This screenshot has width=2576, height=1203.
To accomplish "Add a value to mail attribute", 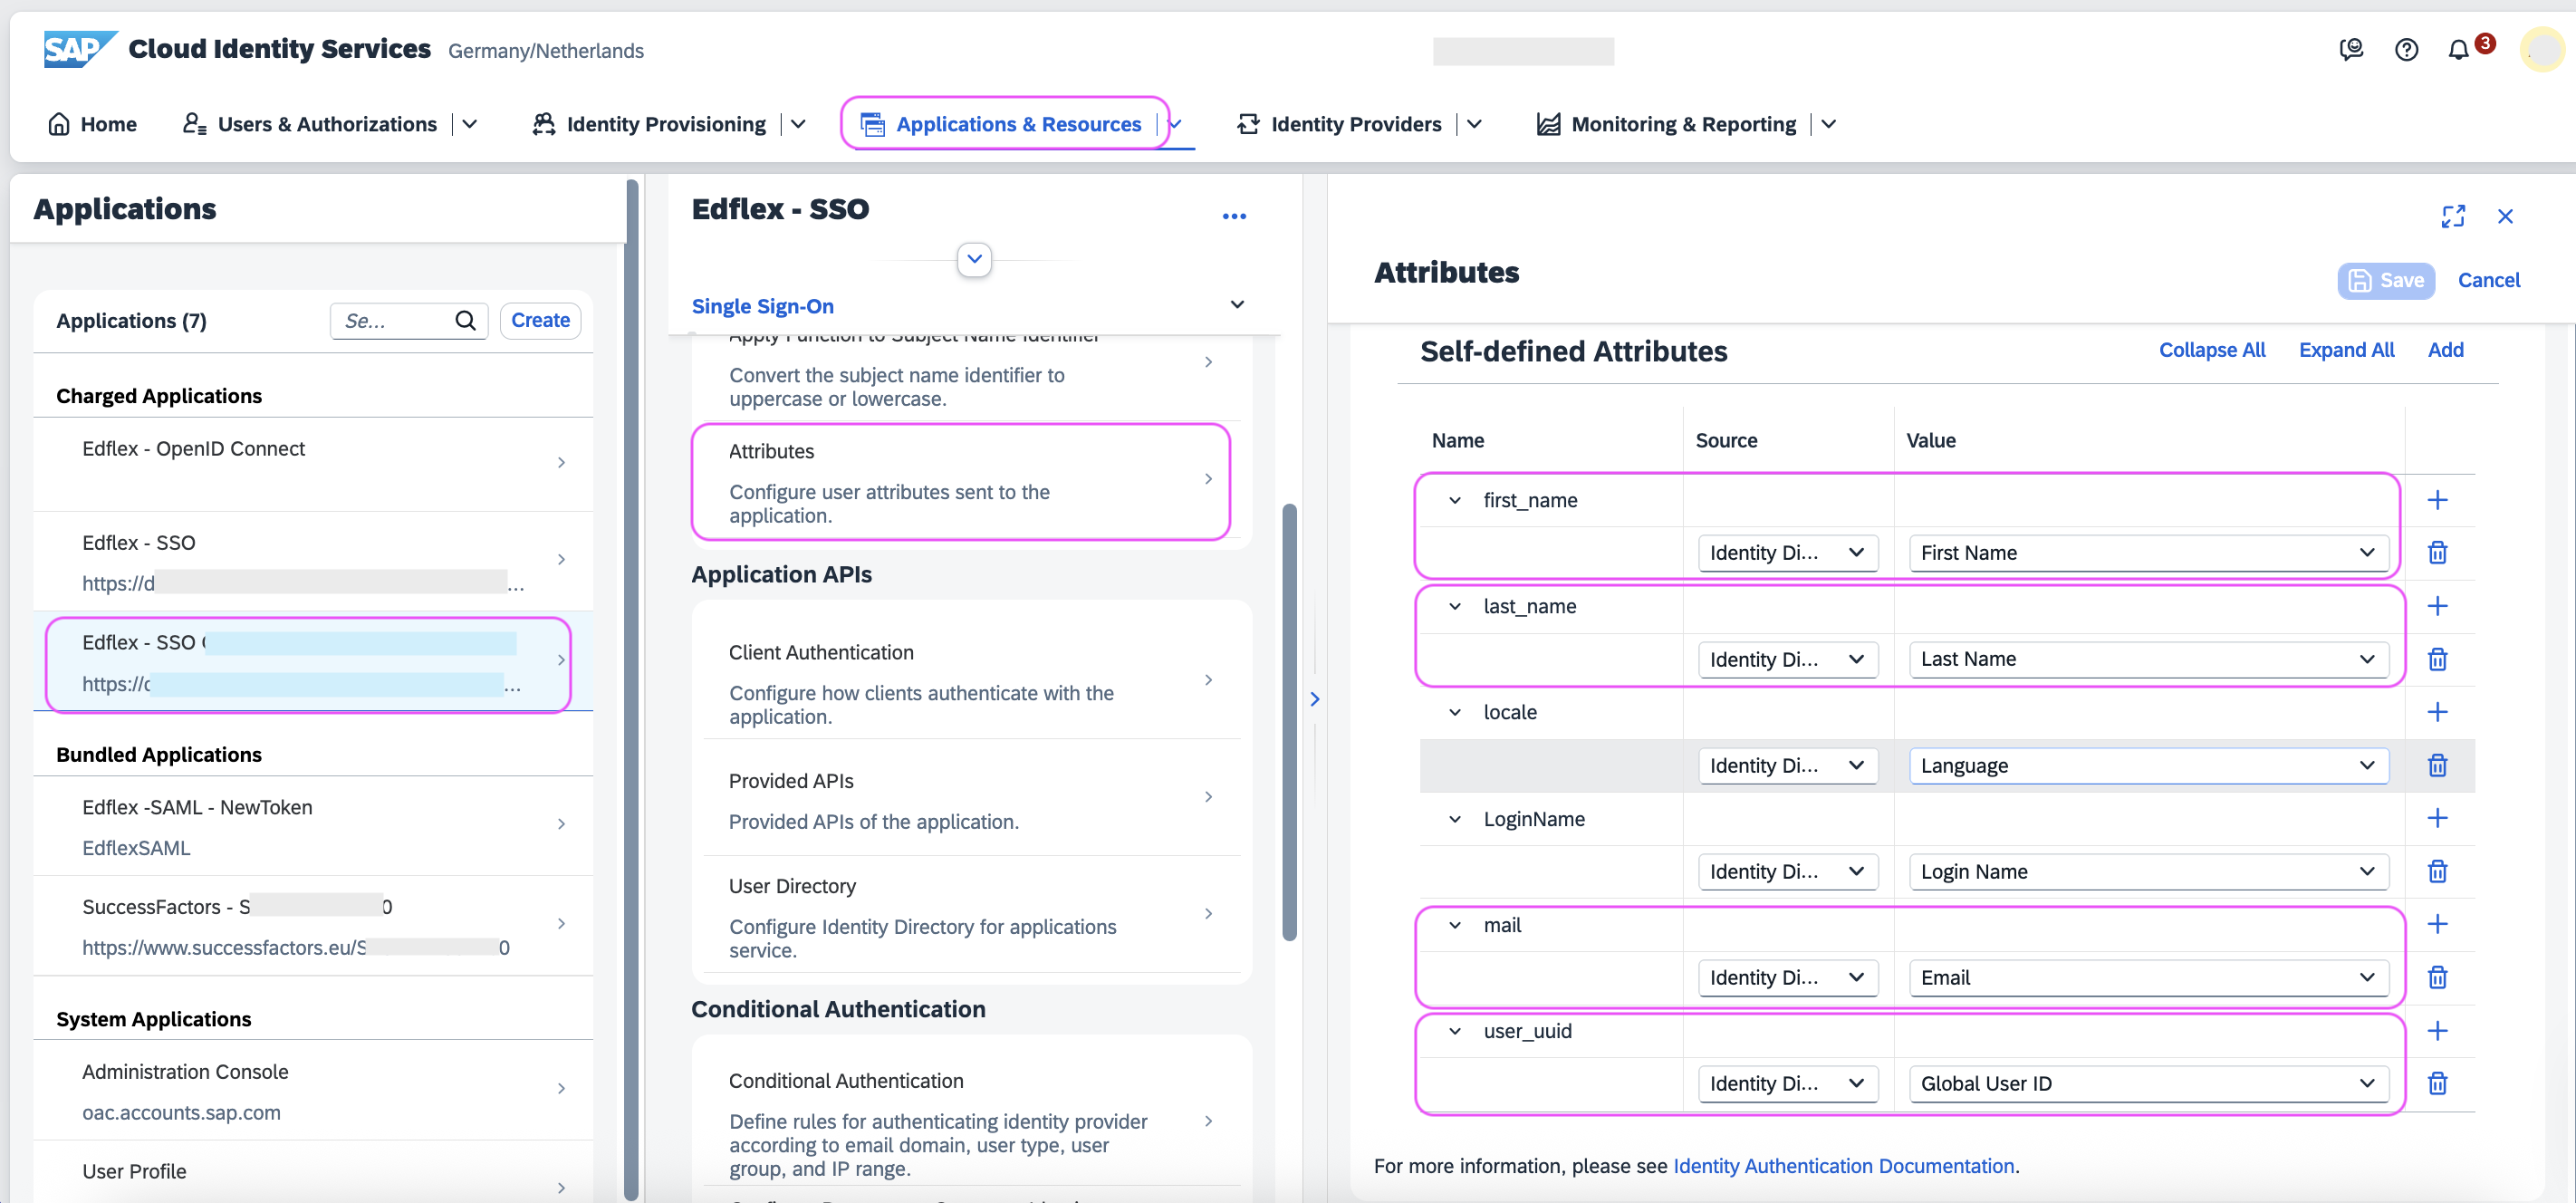I will coord(2438,924).
